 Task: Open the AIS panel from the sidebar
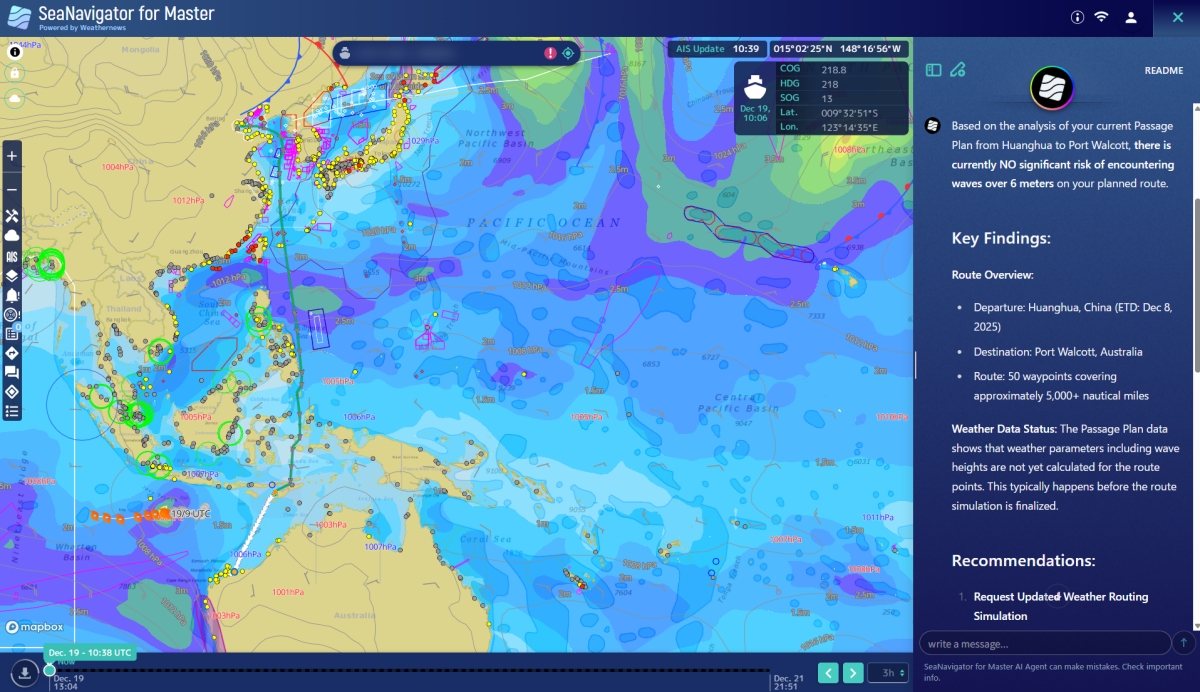coord(12,257)
